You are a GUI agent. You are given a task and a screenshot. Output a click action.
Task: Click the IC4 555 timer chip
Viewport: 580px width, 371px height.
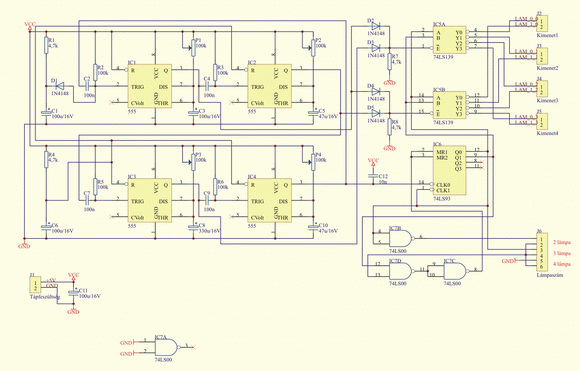tap(269, 200)
